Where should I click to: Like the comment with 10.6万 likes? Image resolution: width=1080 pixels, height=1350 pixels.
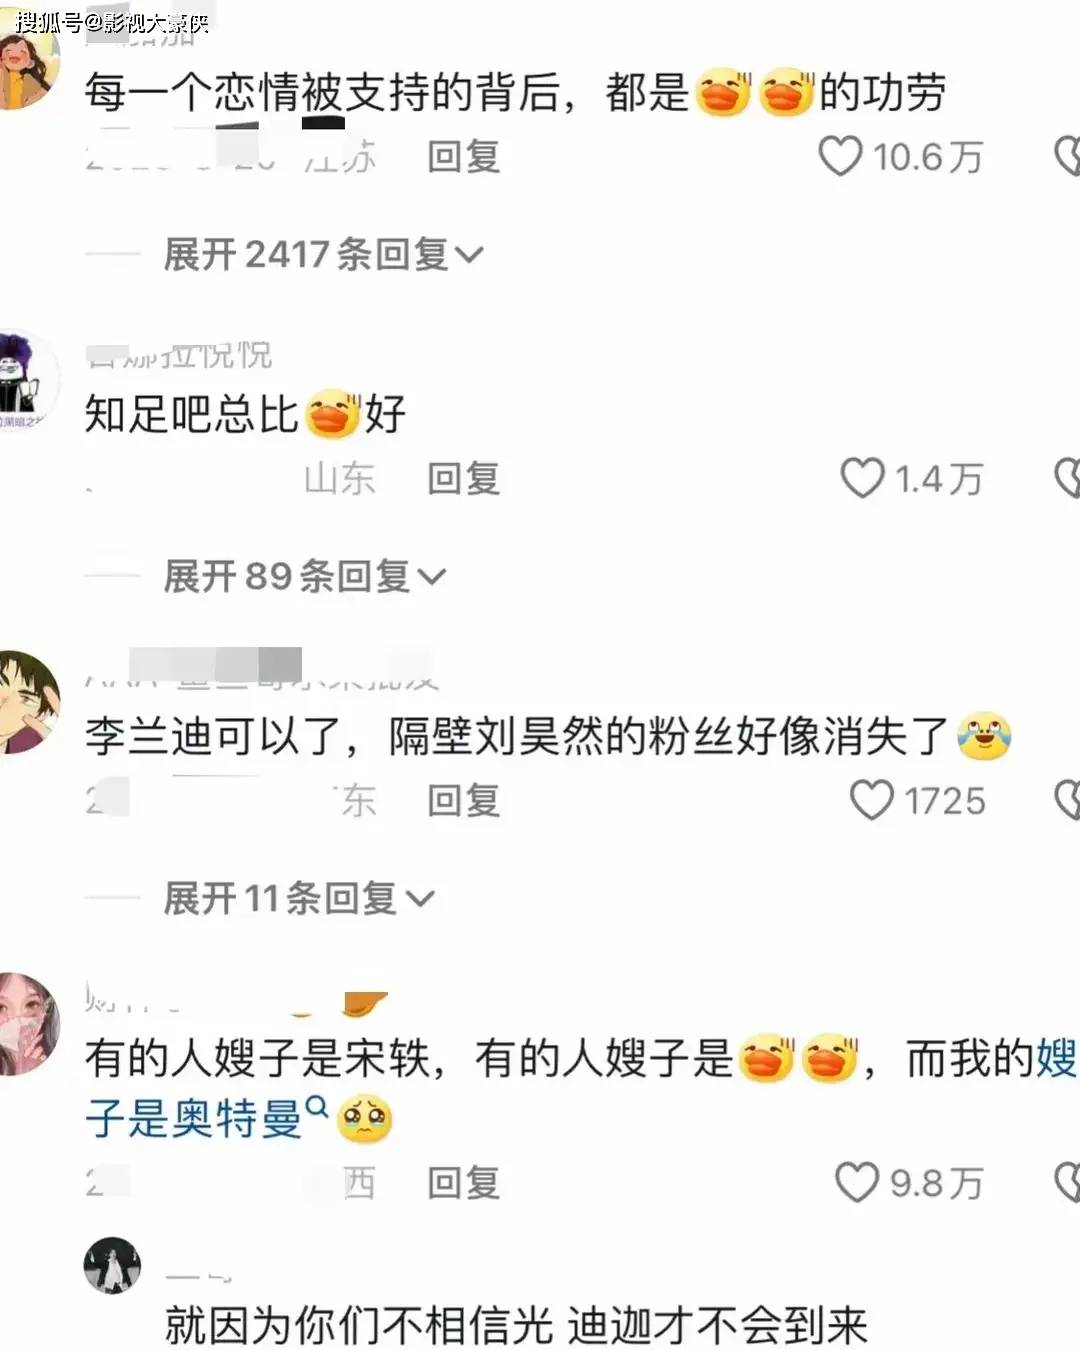[x=840, y=156]
